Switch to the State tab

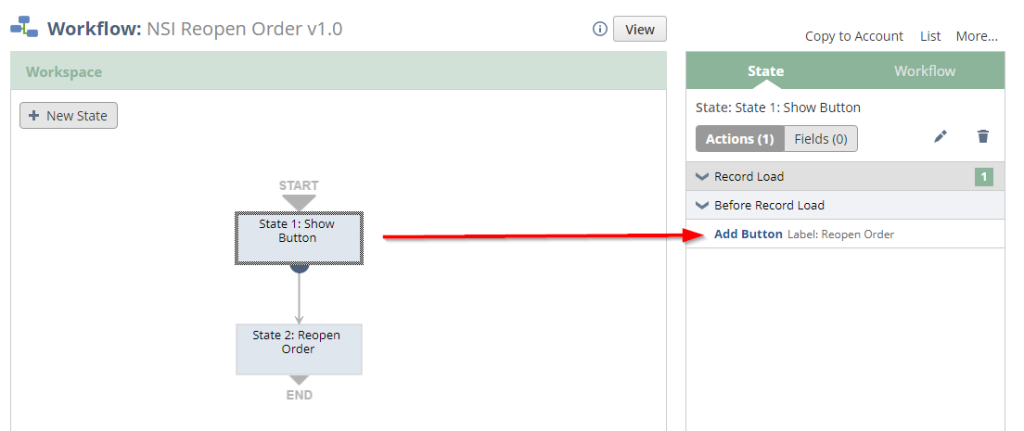765,71
